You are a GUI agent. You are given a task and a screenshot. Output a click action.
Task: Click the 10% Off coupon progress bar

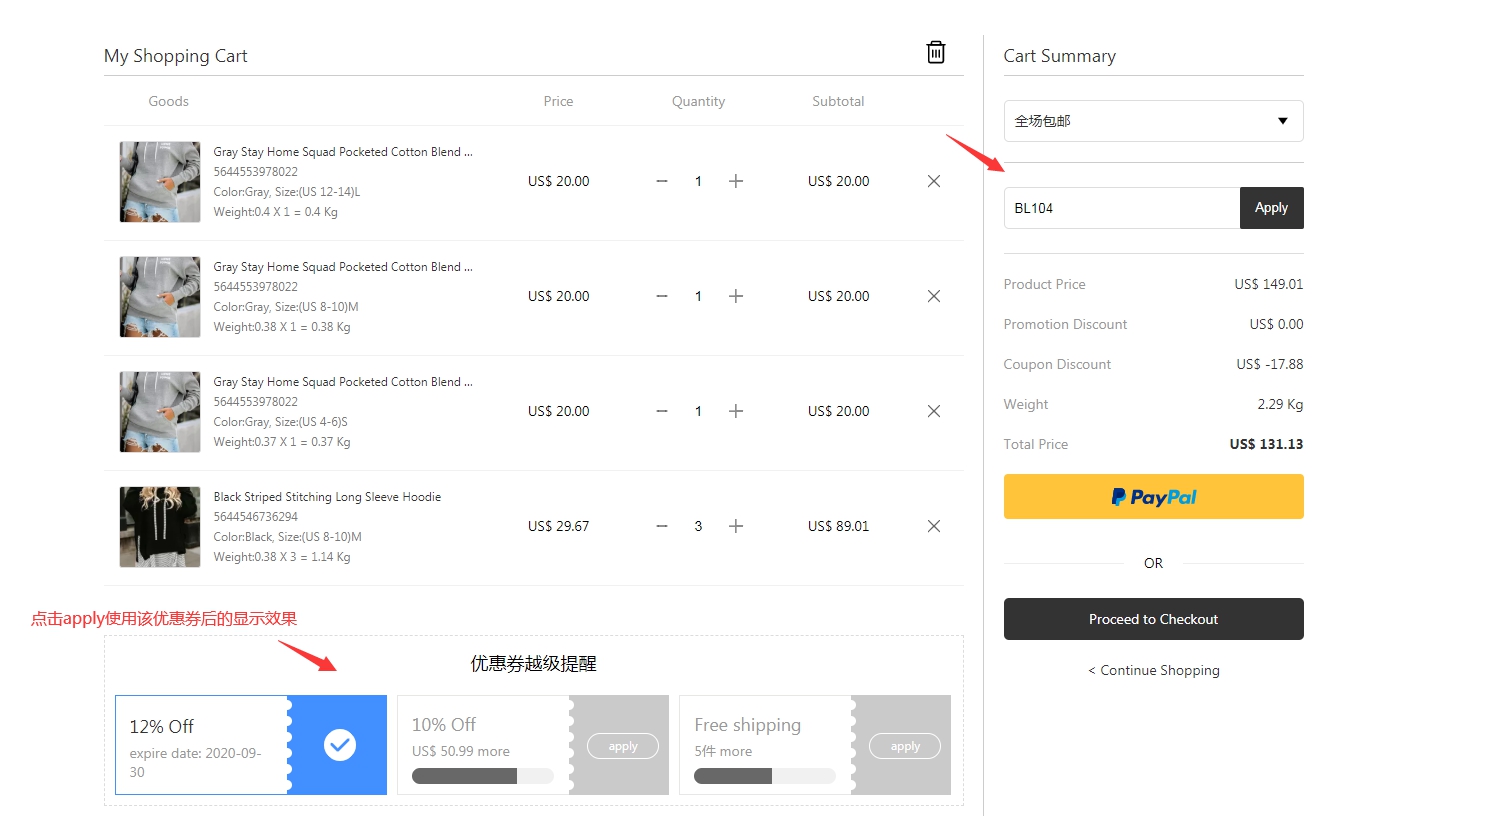pos(482,776)
